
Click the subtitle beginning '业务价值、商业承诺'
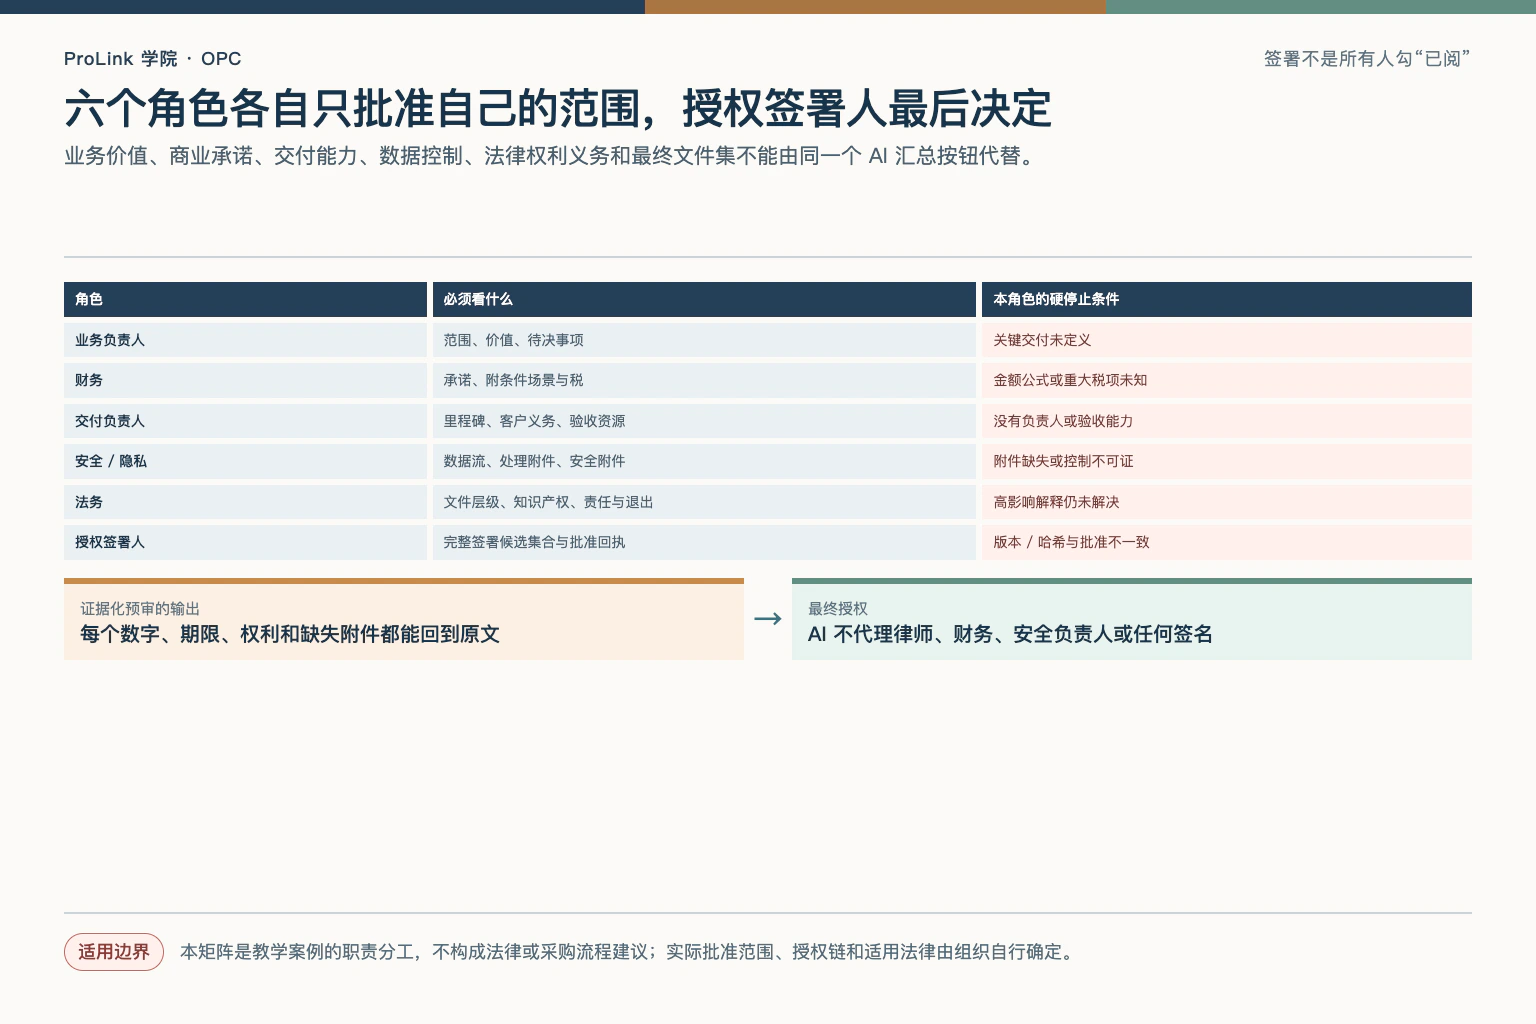551,156
